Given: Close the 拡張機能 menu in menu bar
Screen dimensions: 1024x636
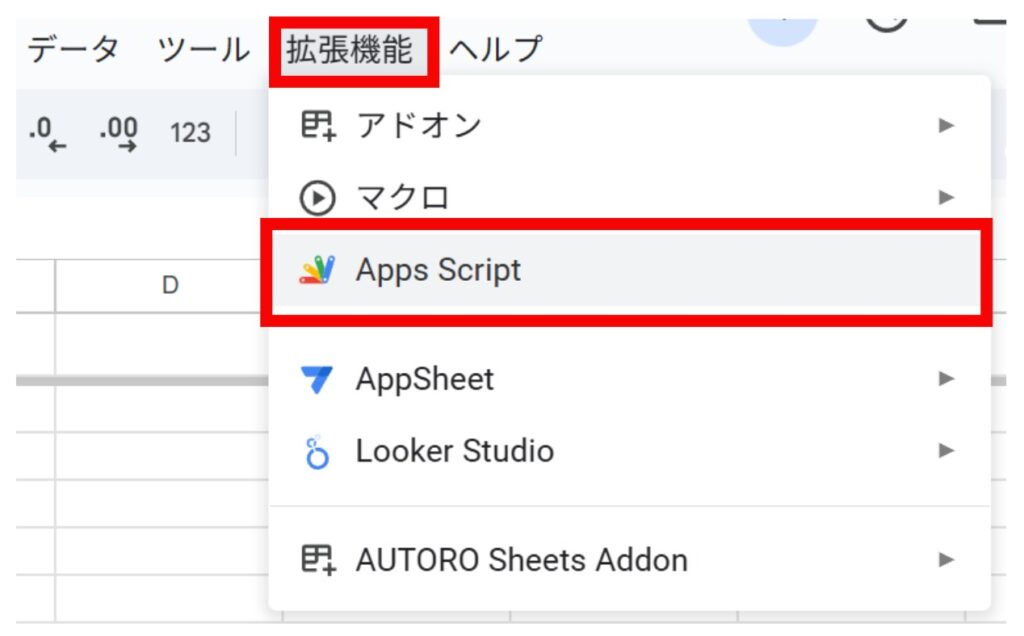Looking at the screenshot, I should pos(349,49).
